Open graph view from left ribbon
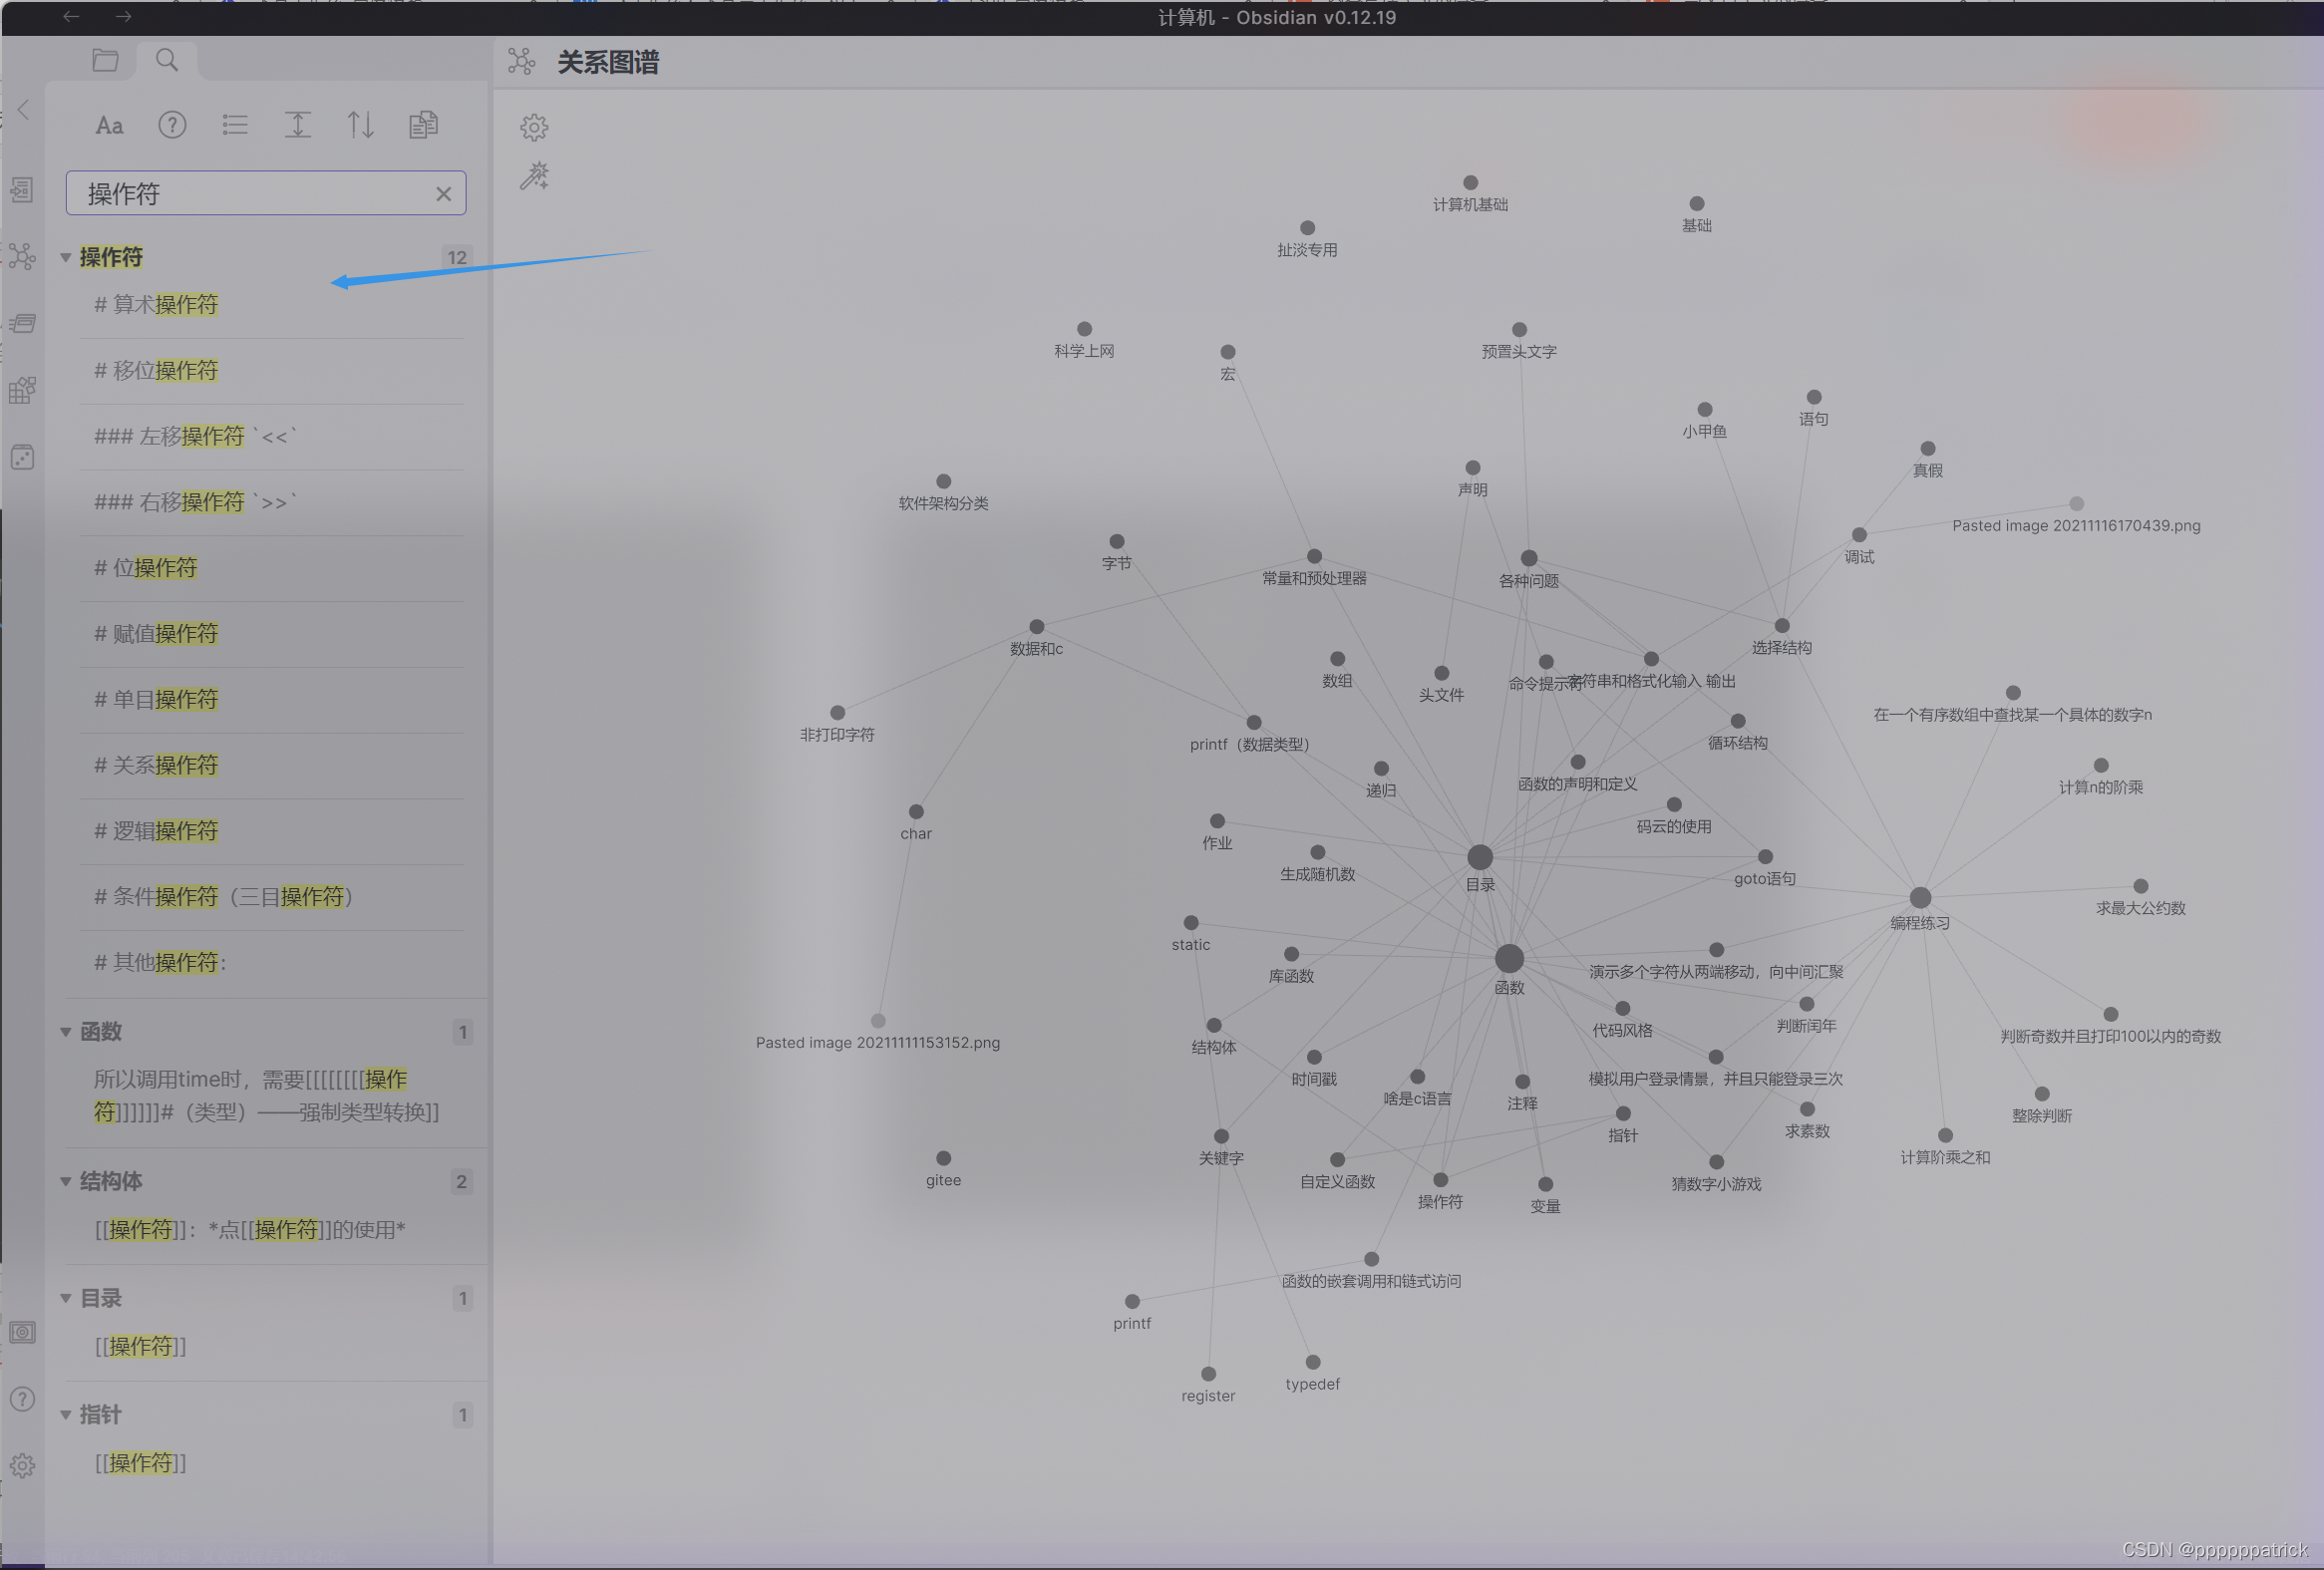Screen dimensions: 2324x1570 [22, 257]
